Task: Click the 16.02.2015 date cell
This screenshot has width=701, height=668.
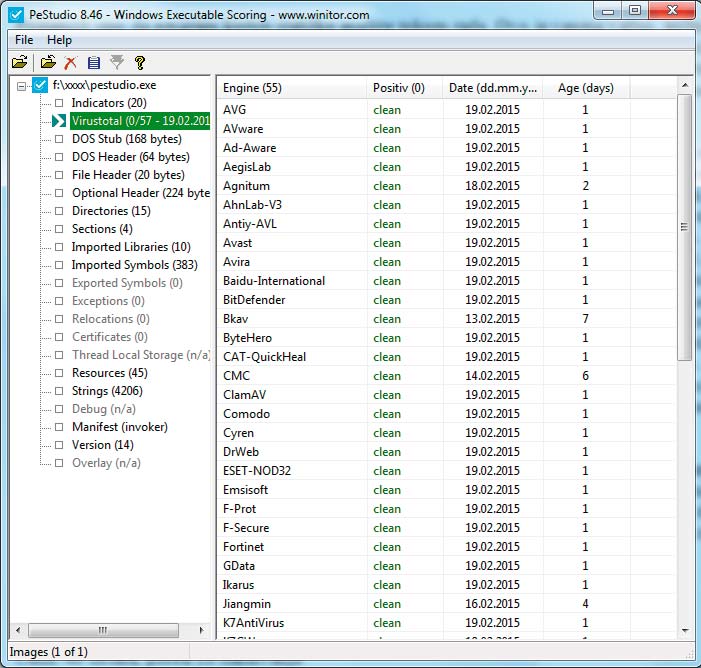Action: (x=492, y=604)
